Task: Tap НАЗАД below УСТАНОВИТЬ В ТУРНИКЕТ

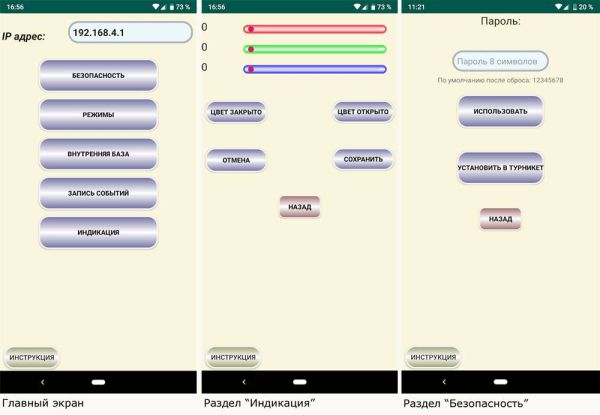Action: point(500,219)
